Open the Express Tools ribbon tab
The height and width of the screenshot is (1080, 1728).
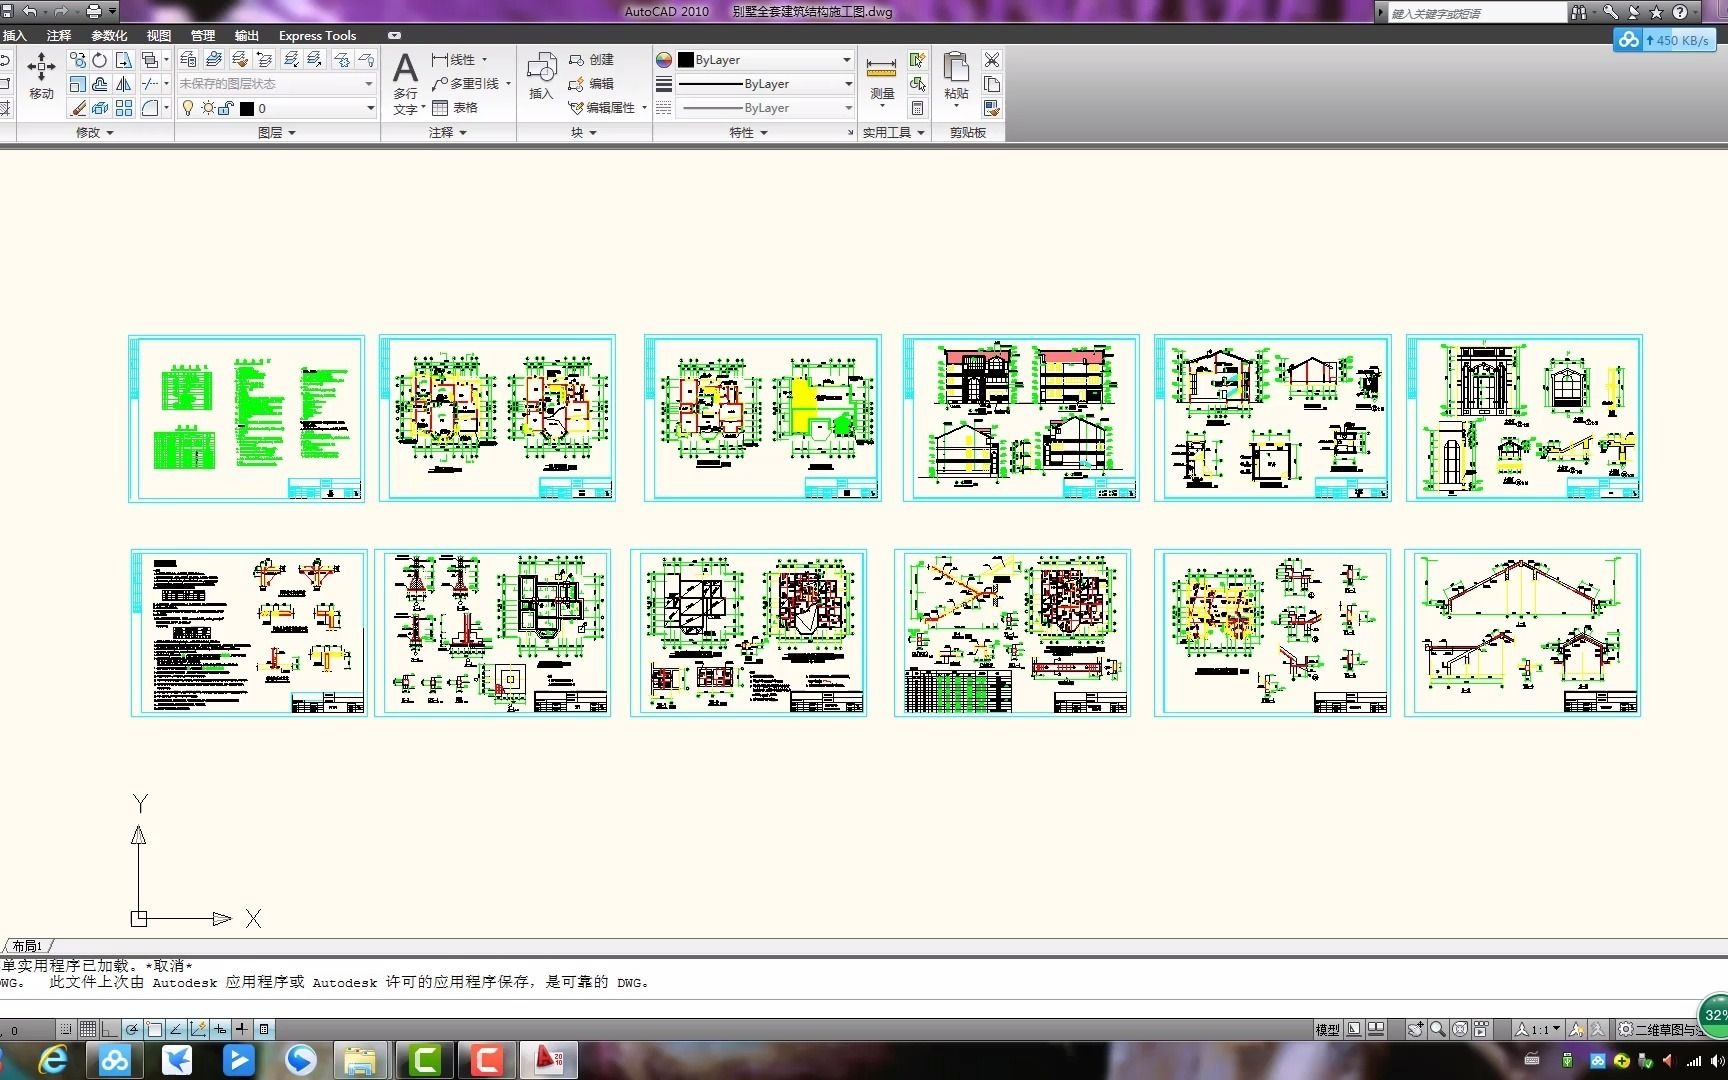tap(317, 35)
